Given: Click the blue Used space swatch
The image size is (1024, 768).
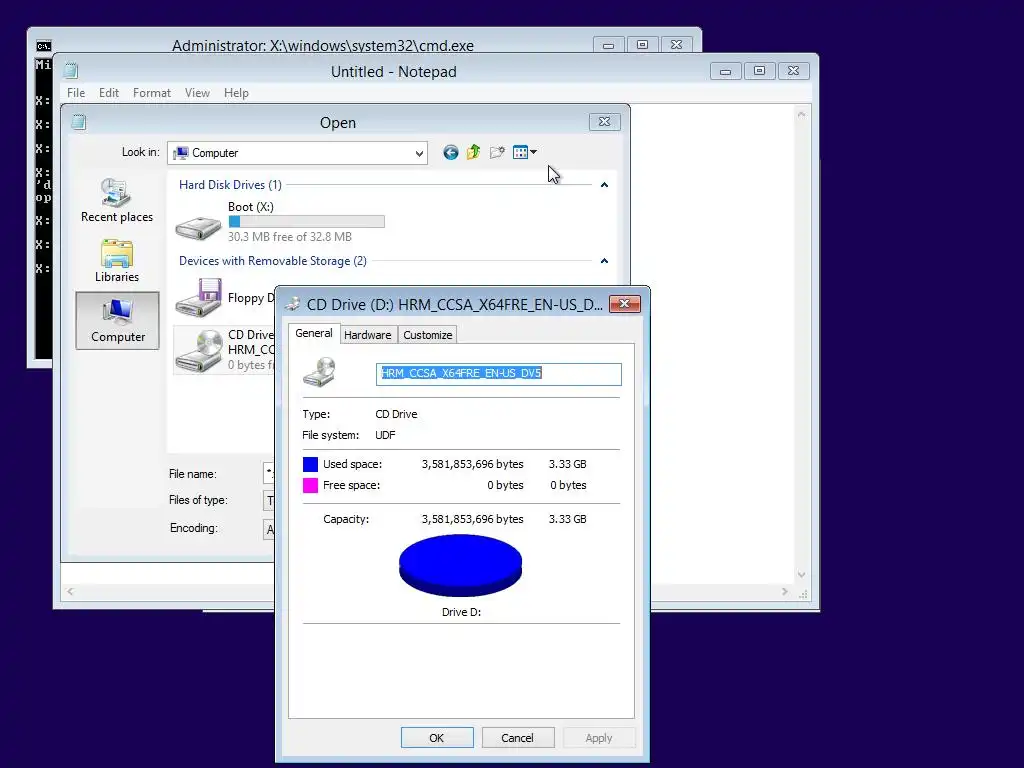Looking at the screenshot, I should [x=310, y=464].
